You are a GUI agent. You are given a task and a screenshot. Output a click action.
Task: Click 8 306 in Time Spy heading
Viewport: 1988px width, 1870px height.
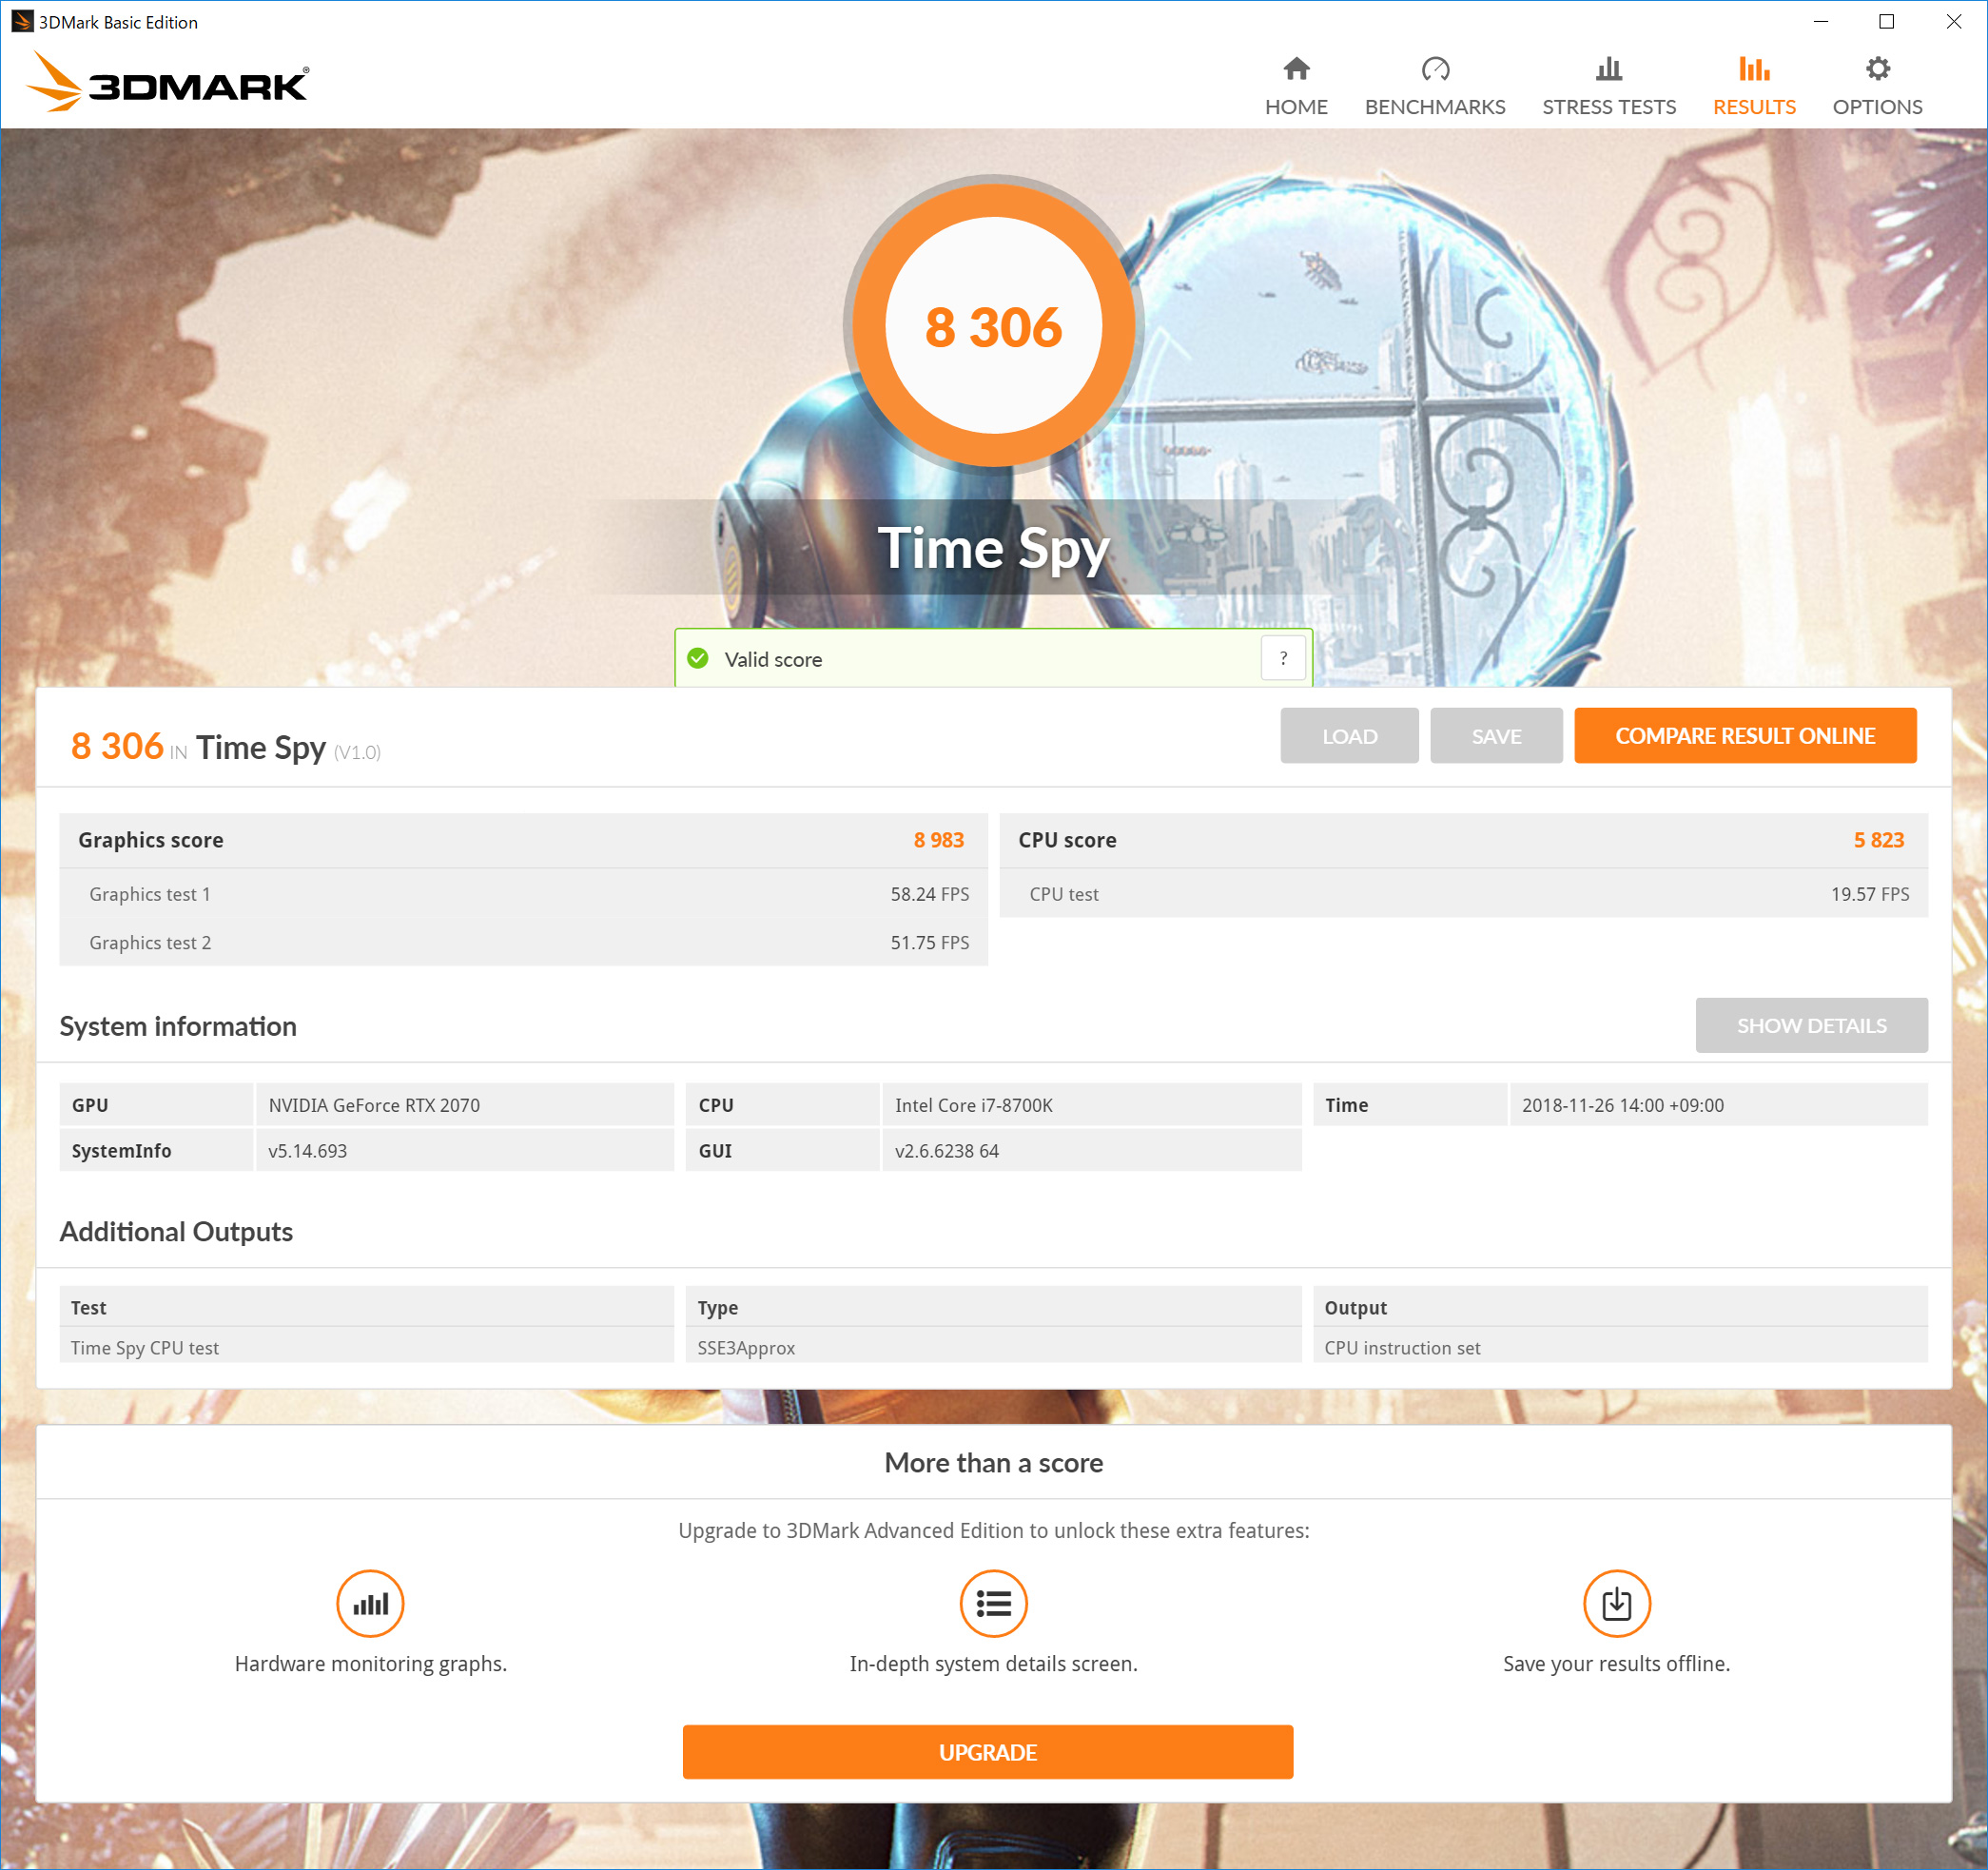coord(226,747)
